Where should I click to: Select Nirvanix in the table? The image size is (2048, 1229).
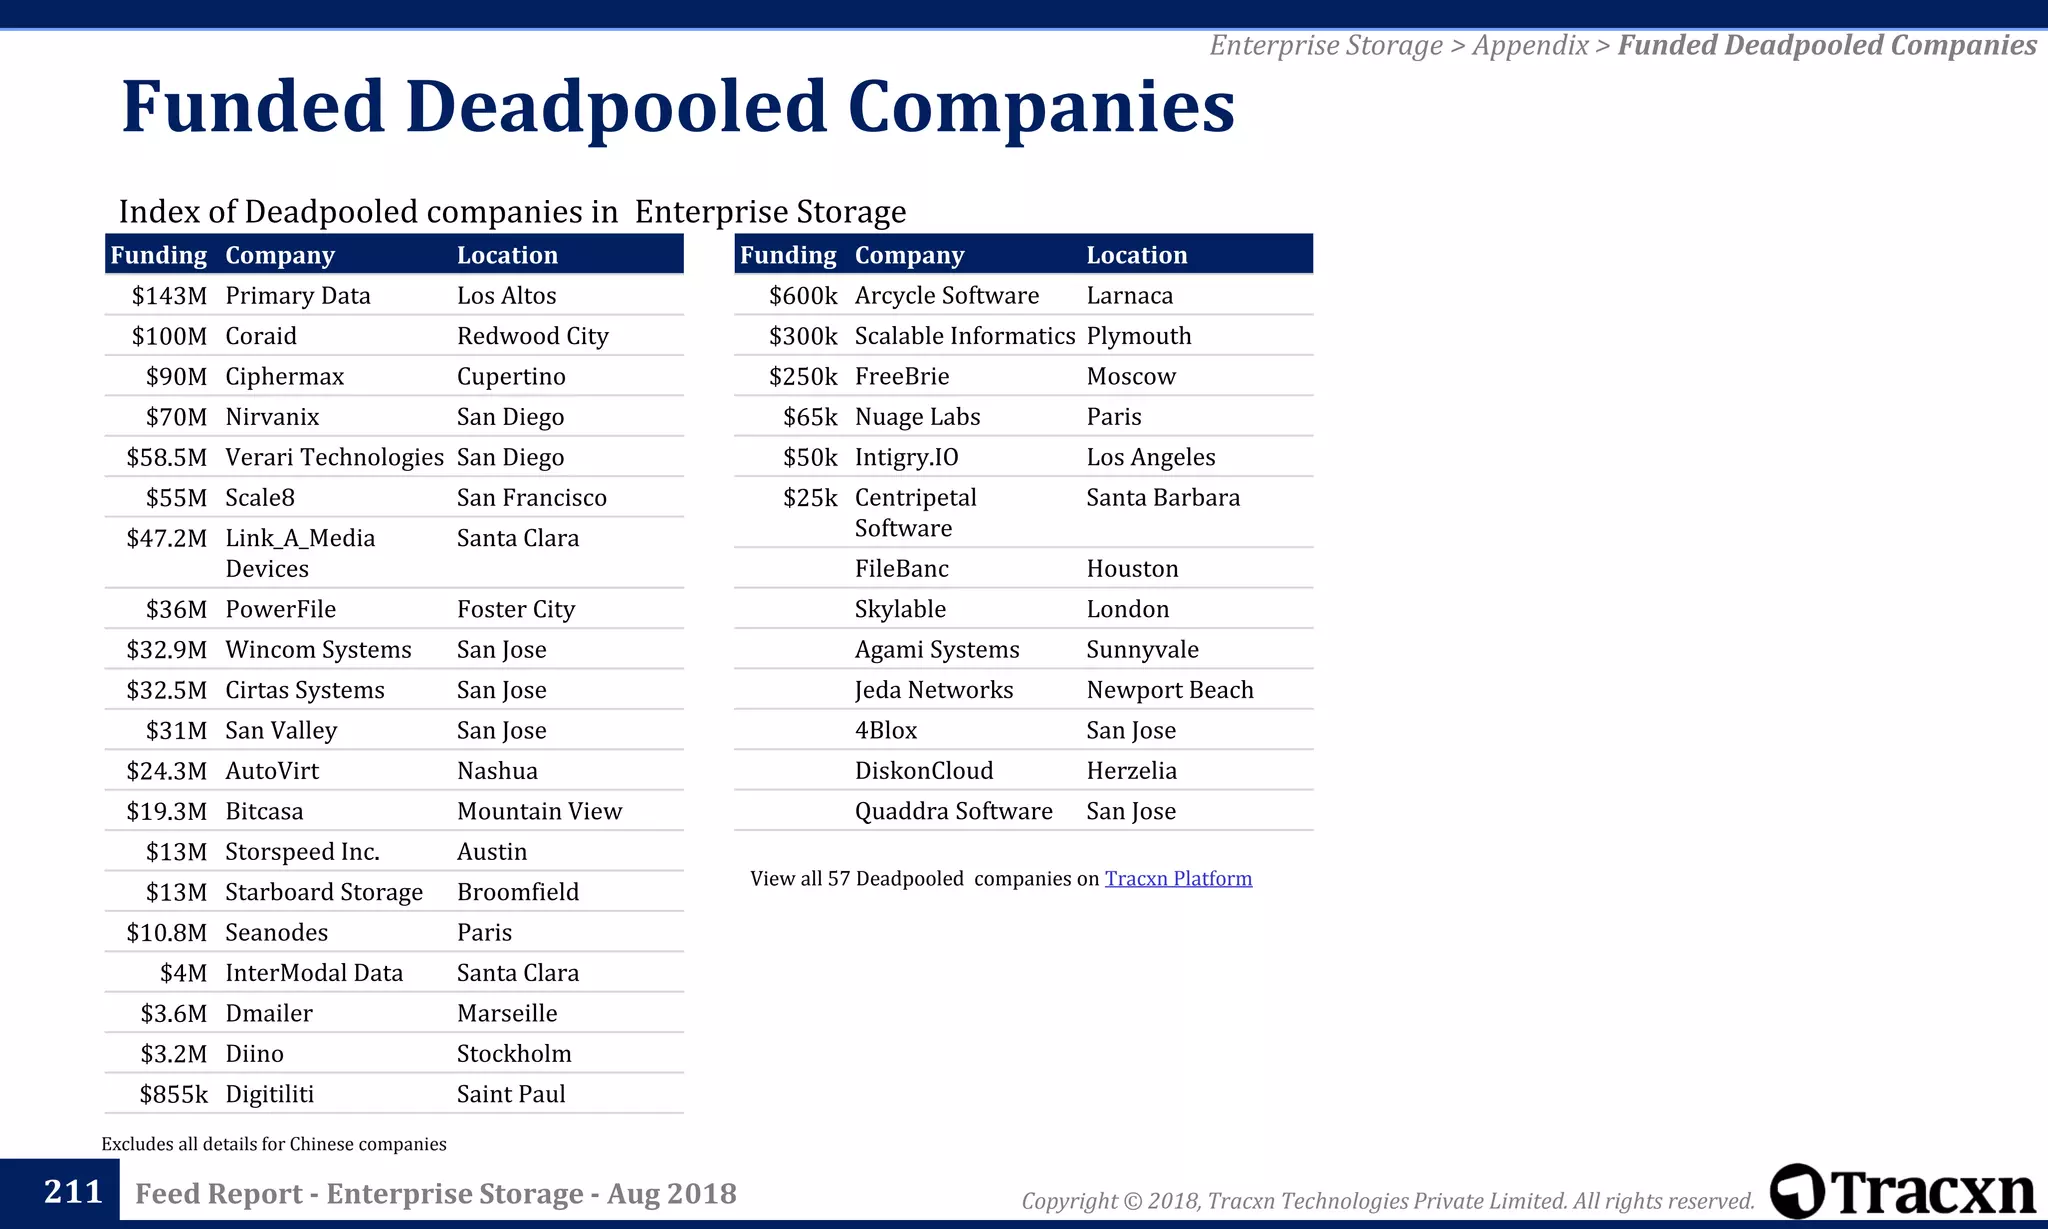[x=272, y=417]
